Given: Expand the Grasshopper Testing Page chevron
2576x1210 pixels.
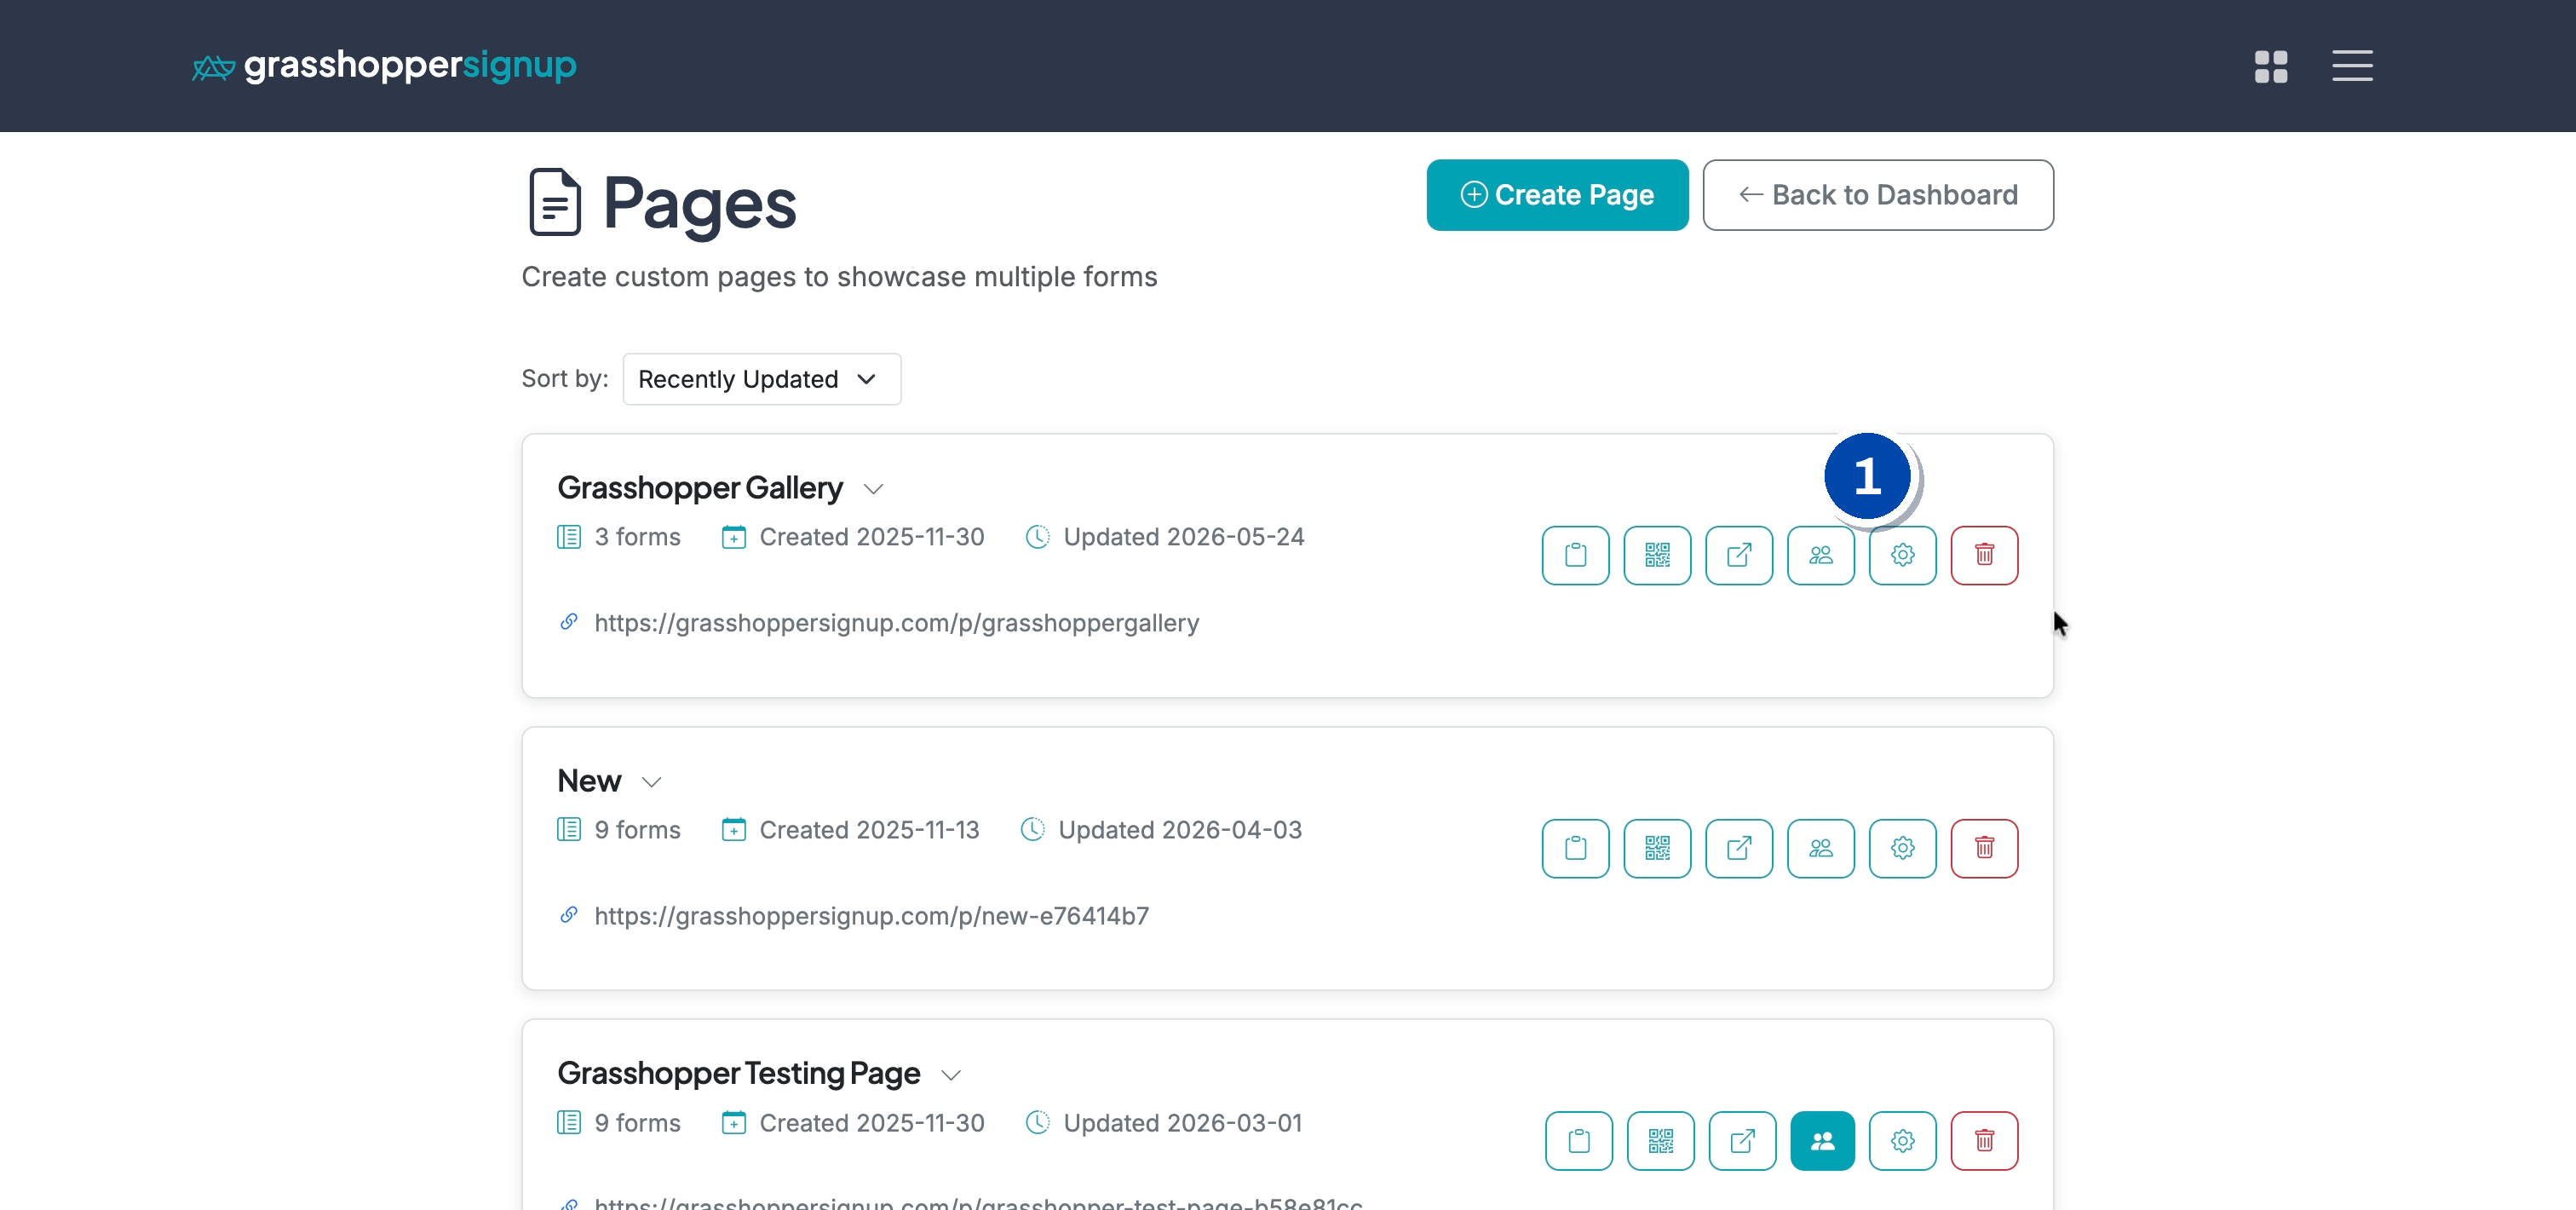Looking at the screenshot, I should [x=950, y=1075].
